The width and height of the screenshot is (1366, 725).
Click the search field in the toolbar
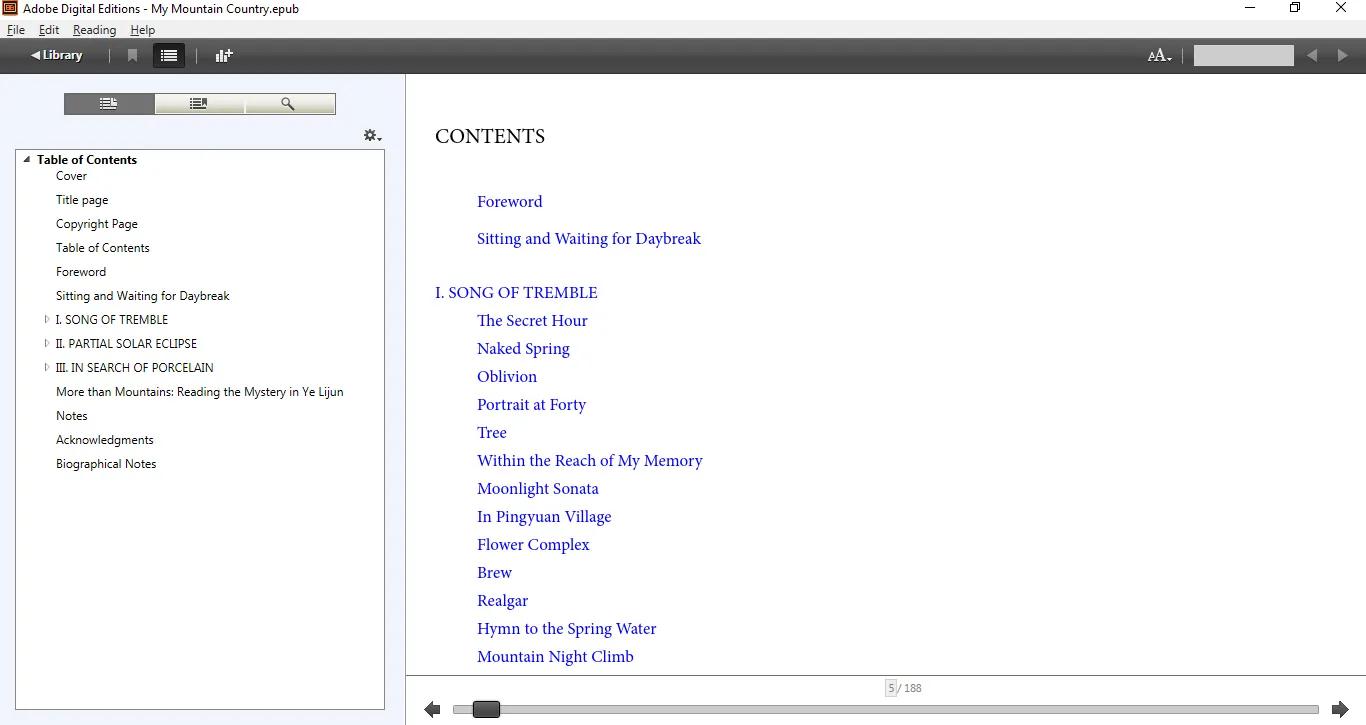pos(1243,56)
